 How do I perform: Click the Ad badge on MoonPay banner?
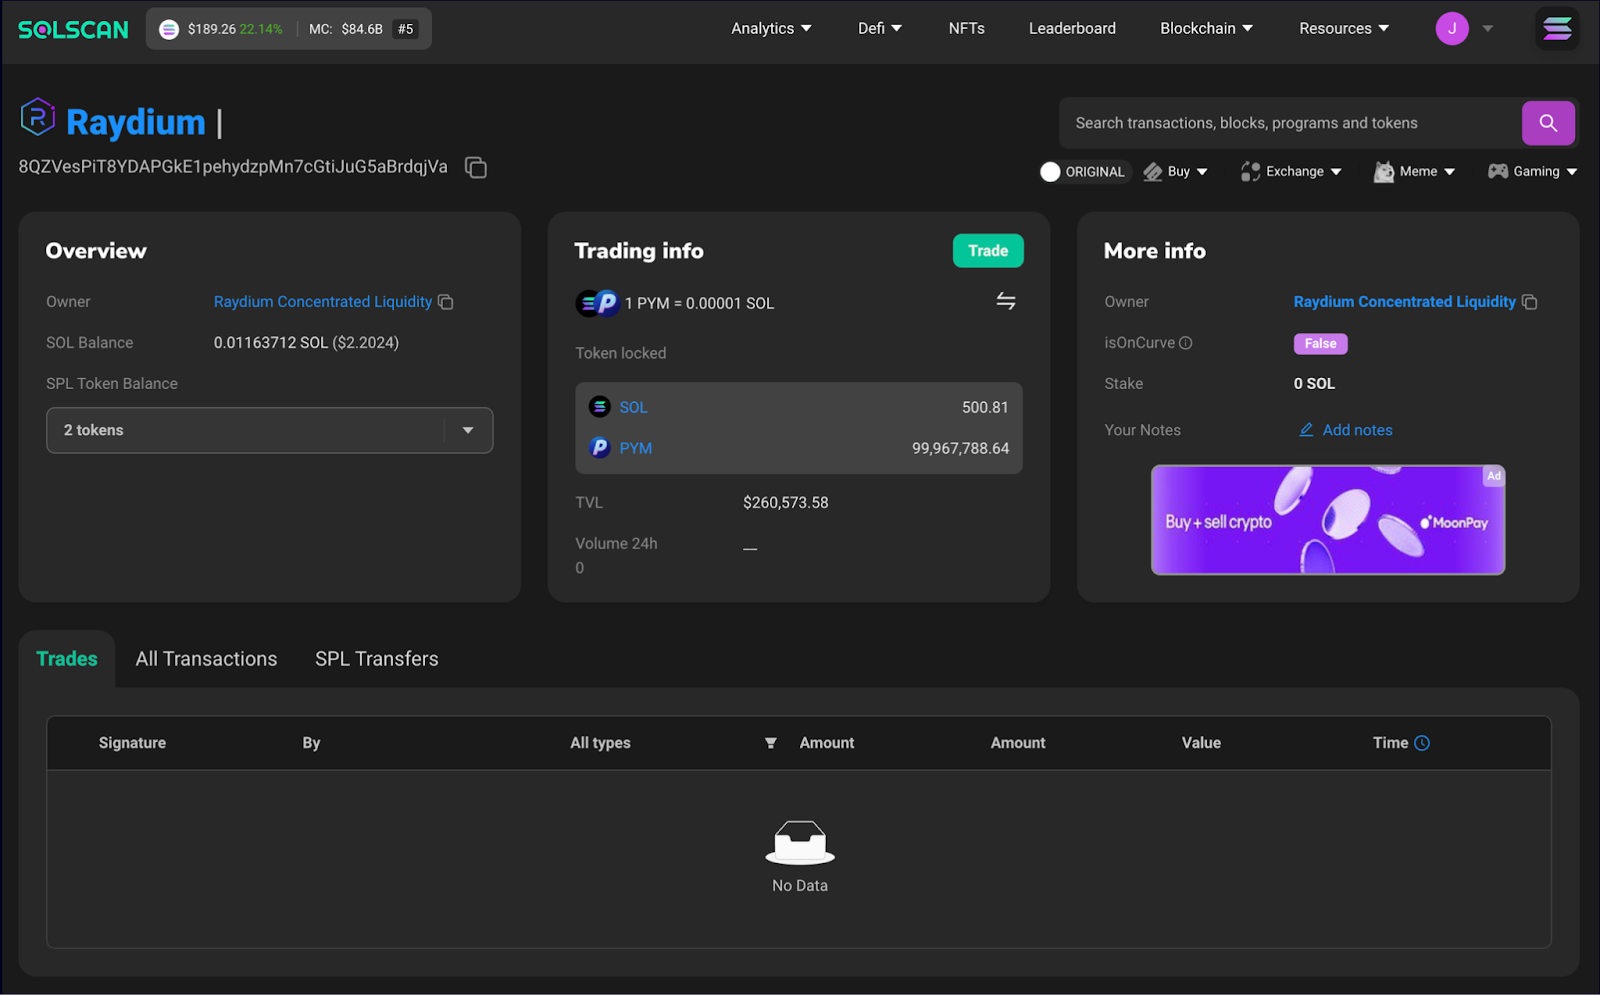point(1493,476)
